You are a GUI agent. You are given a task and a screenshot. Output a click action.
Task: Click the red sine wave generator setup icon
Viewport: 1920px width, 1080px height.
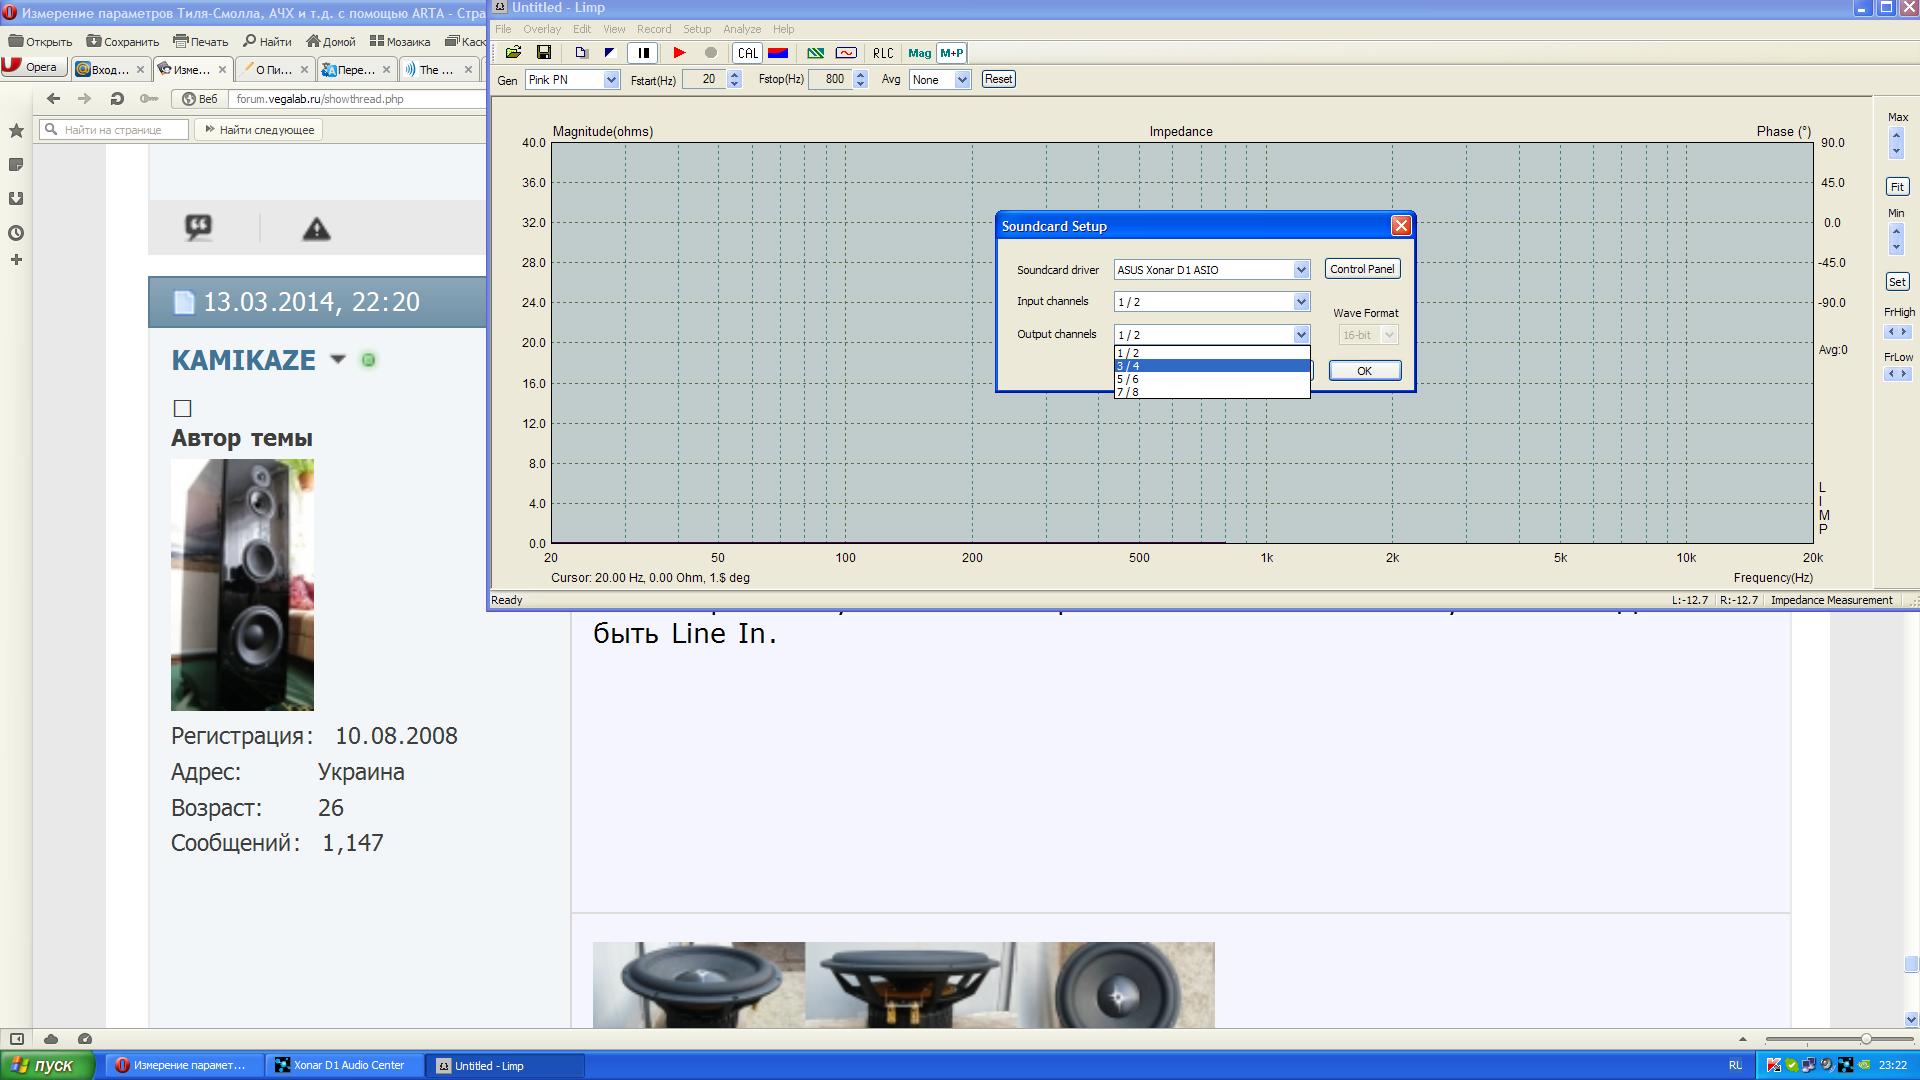pyautogui.click(x=846, y=53)
